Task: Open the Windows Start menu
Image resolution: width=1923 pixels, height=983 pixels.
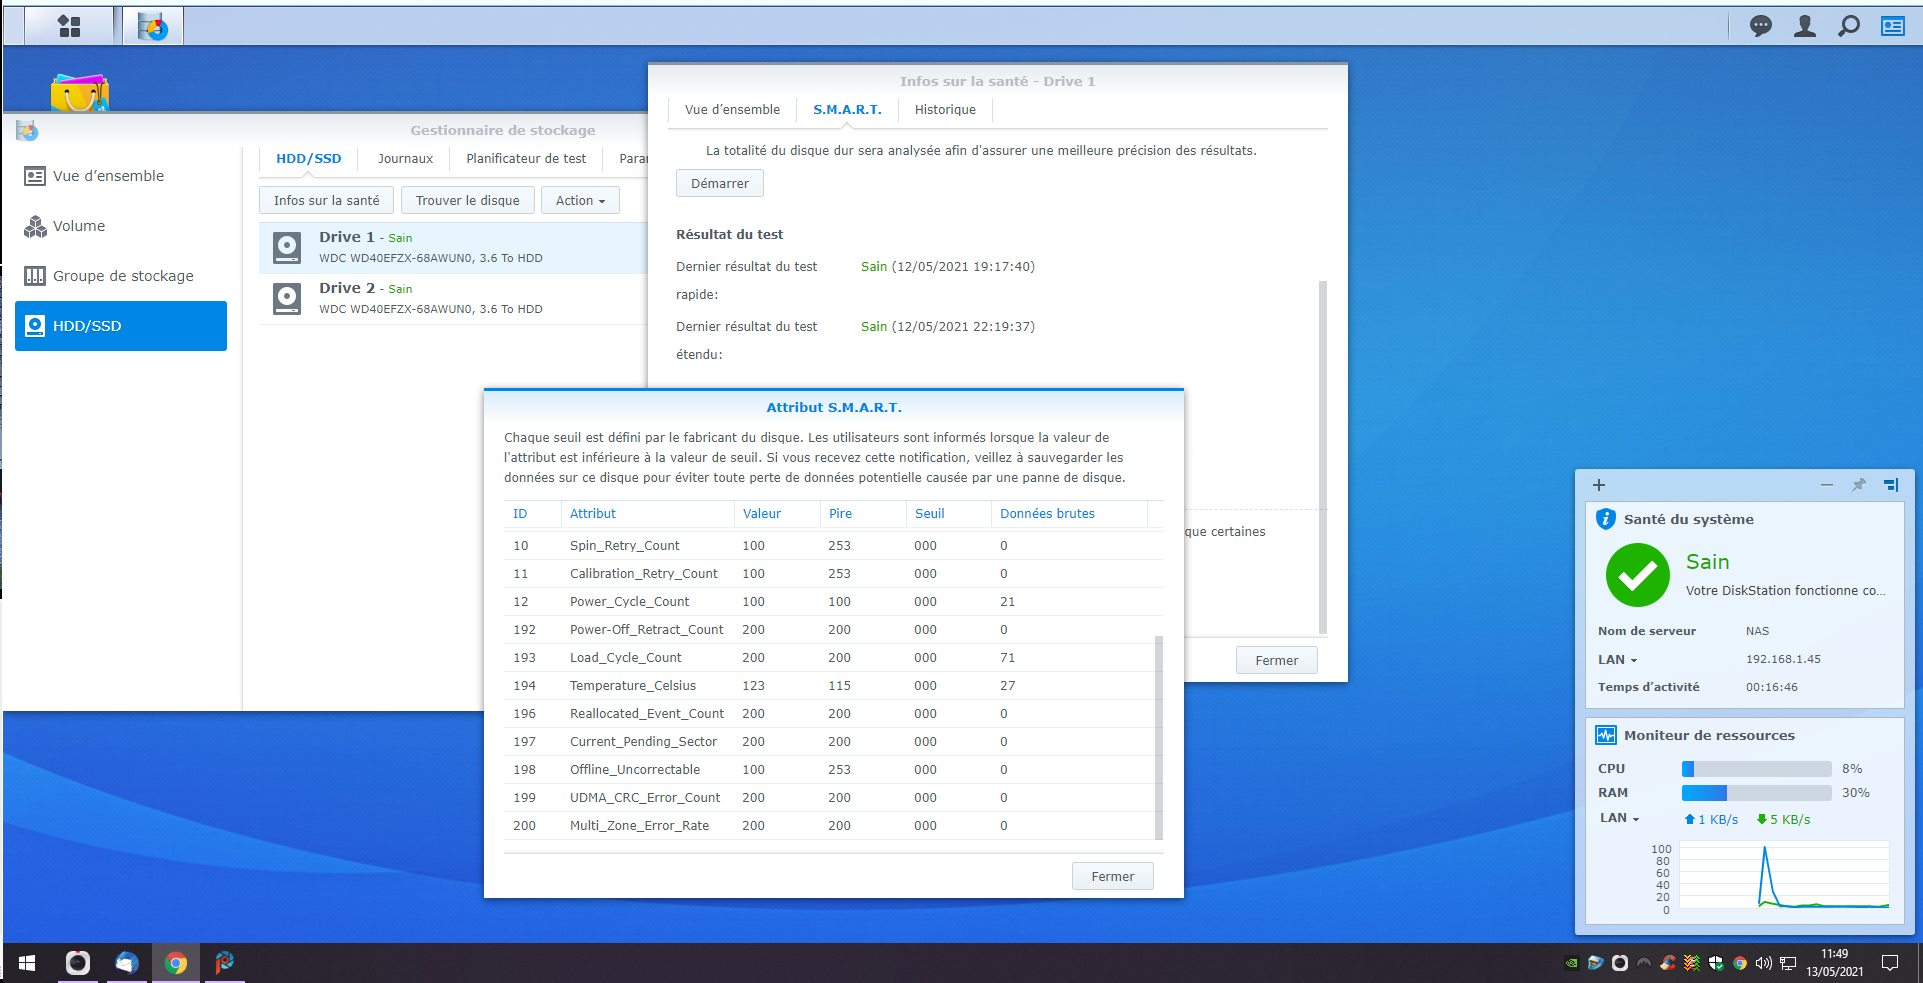Action: click(x=27, y=963)
